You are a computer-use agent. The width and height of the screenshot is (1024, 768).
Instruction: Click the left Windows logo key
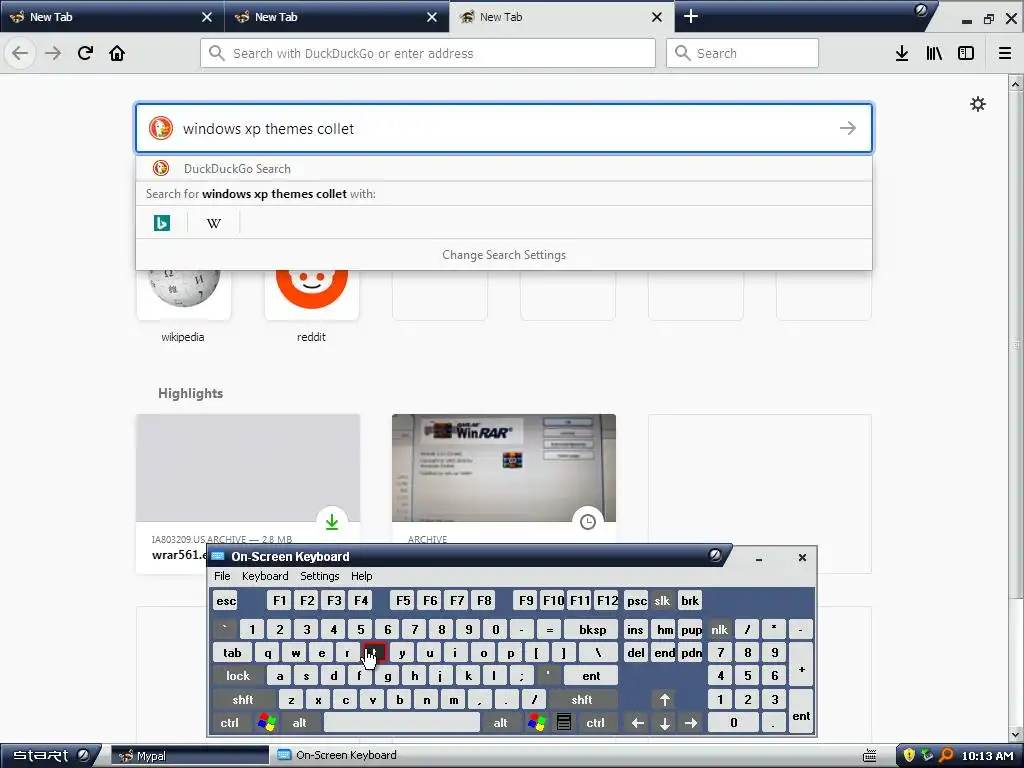click(x=266, y=723)
